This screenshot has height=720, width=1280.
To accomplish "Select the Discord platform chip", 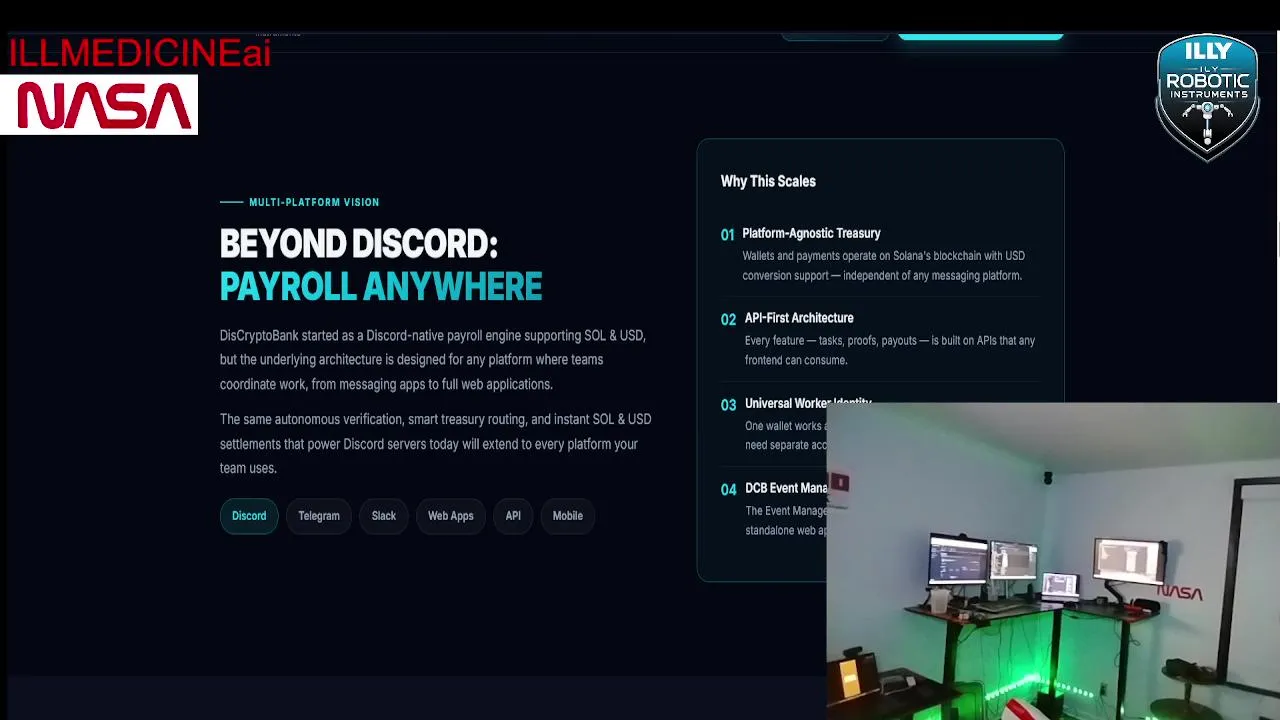I will pos(249,516).
